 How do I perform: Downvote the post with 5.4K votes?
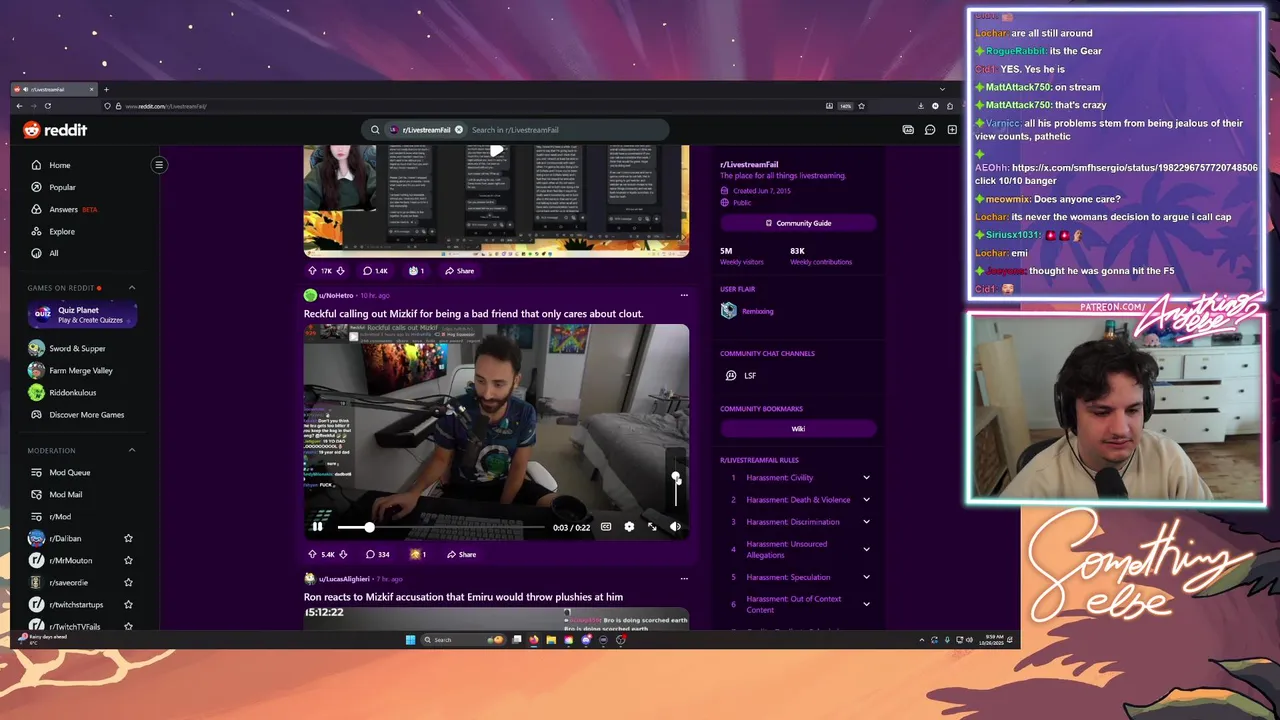[x=342, y=555]
